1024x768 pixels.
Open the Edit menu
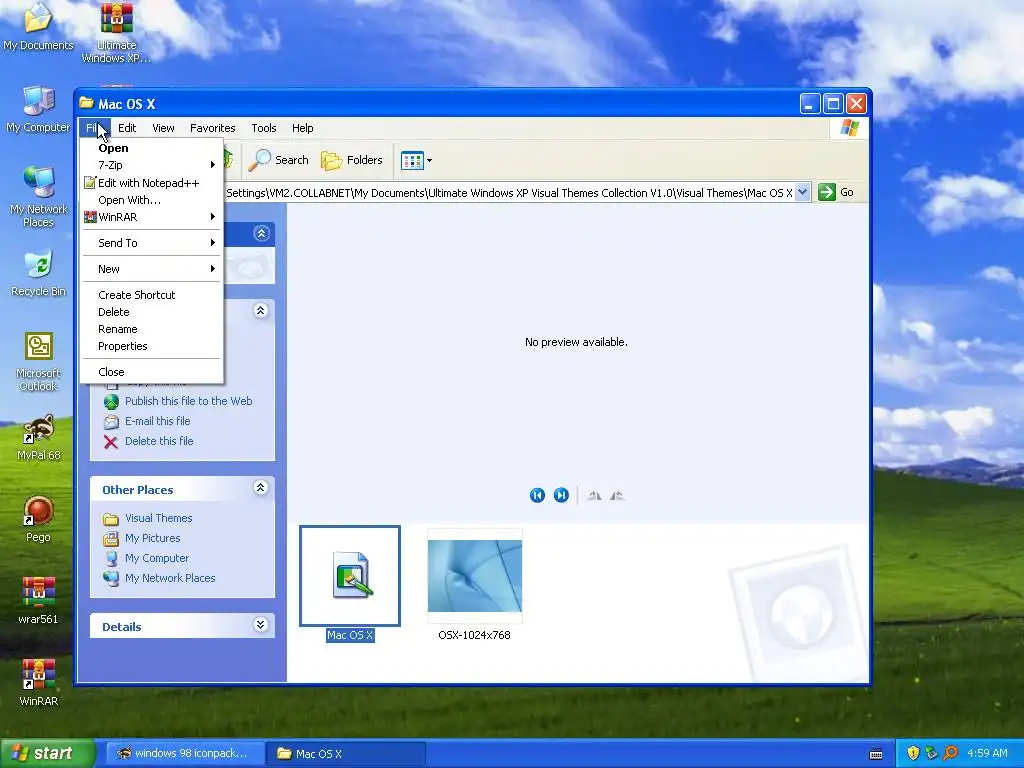(x=127, y=128)
